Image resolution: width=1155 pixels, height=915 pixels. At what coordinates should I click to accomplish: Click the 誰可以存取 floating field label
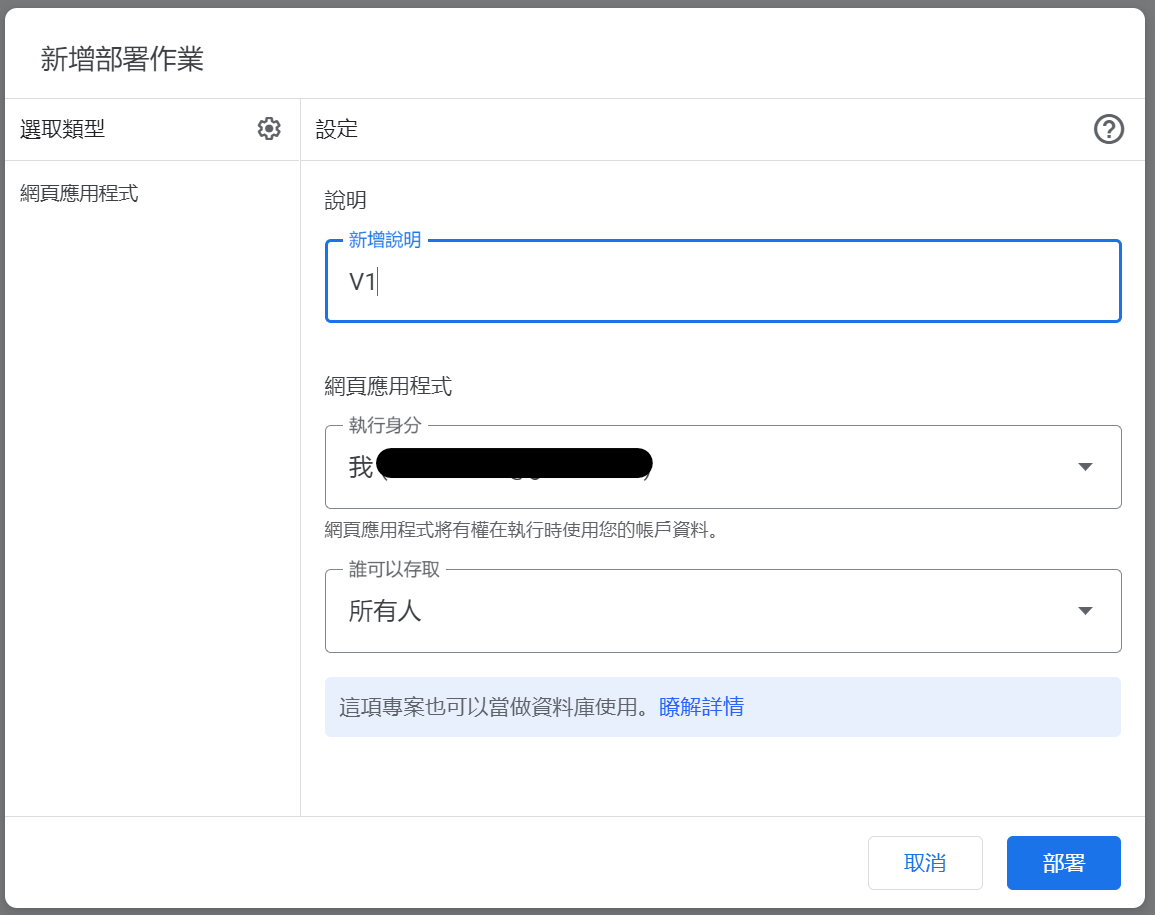[x=394, y=569]
